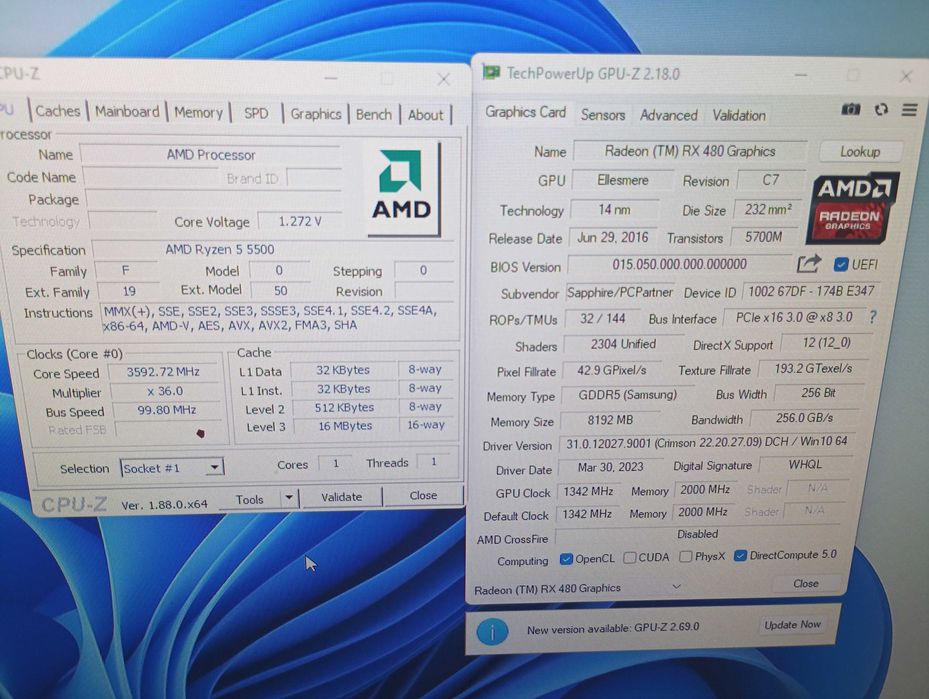Image resolution: width=929 pixels, height=699 pixels.
Task: Click the GPU Clock value 1342 MHz
Action: (588, 492)
